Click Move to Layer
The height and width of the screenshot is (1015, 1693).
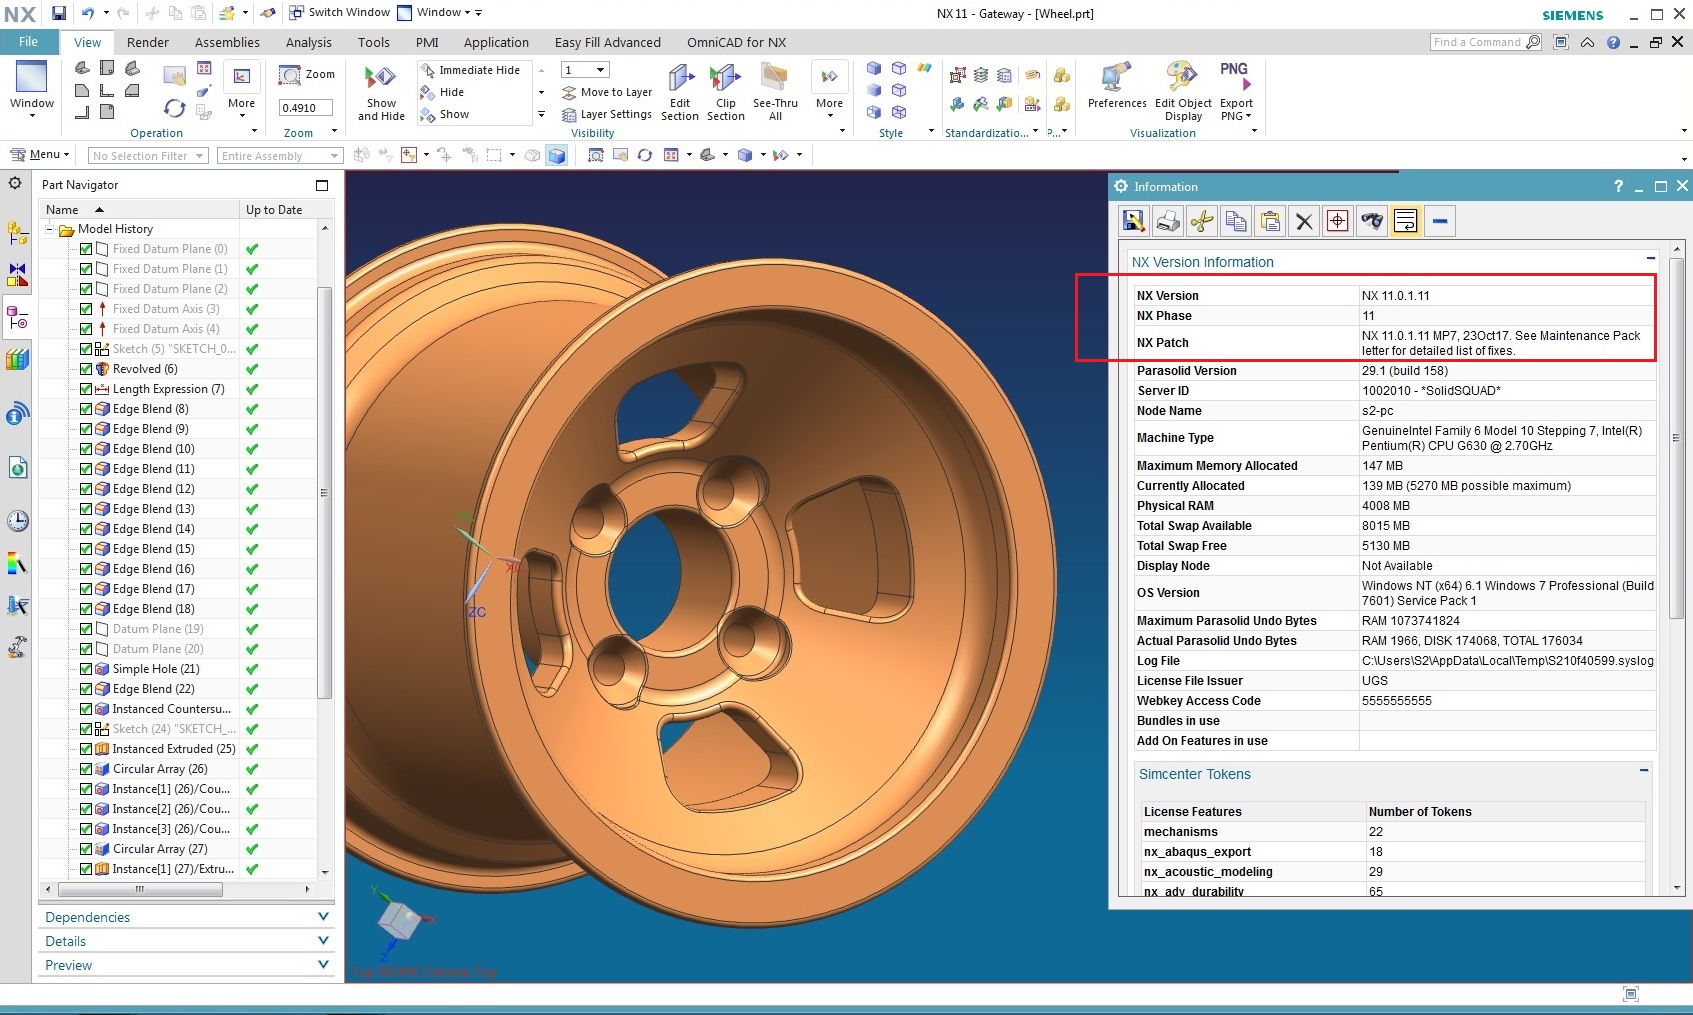(x=607, y=92)
